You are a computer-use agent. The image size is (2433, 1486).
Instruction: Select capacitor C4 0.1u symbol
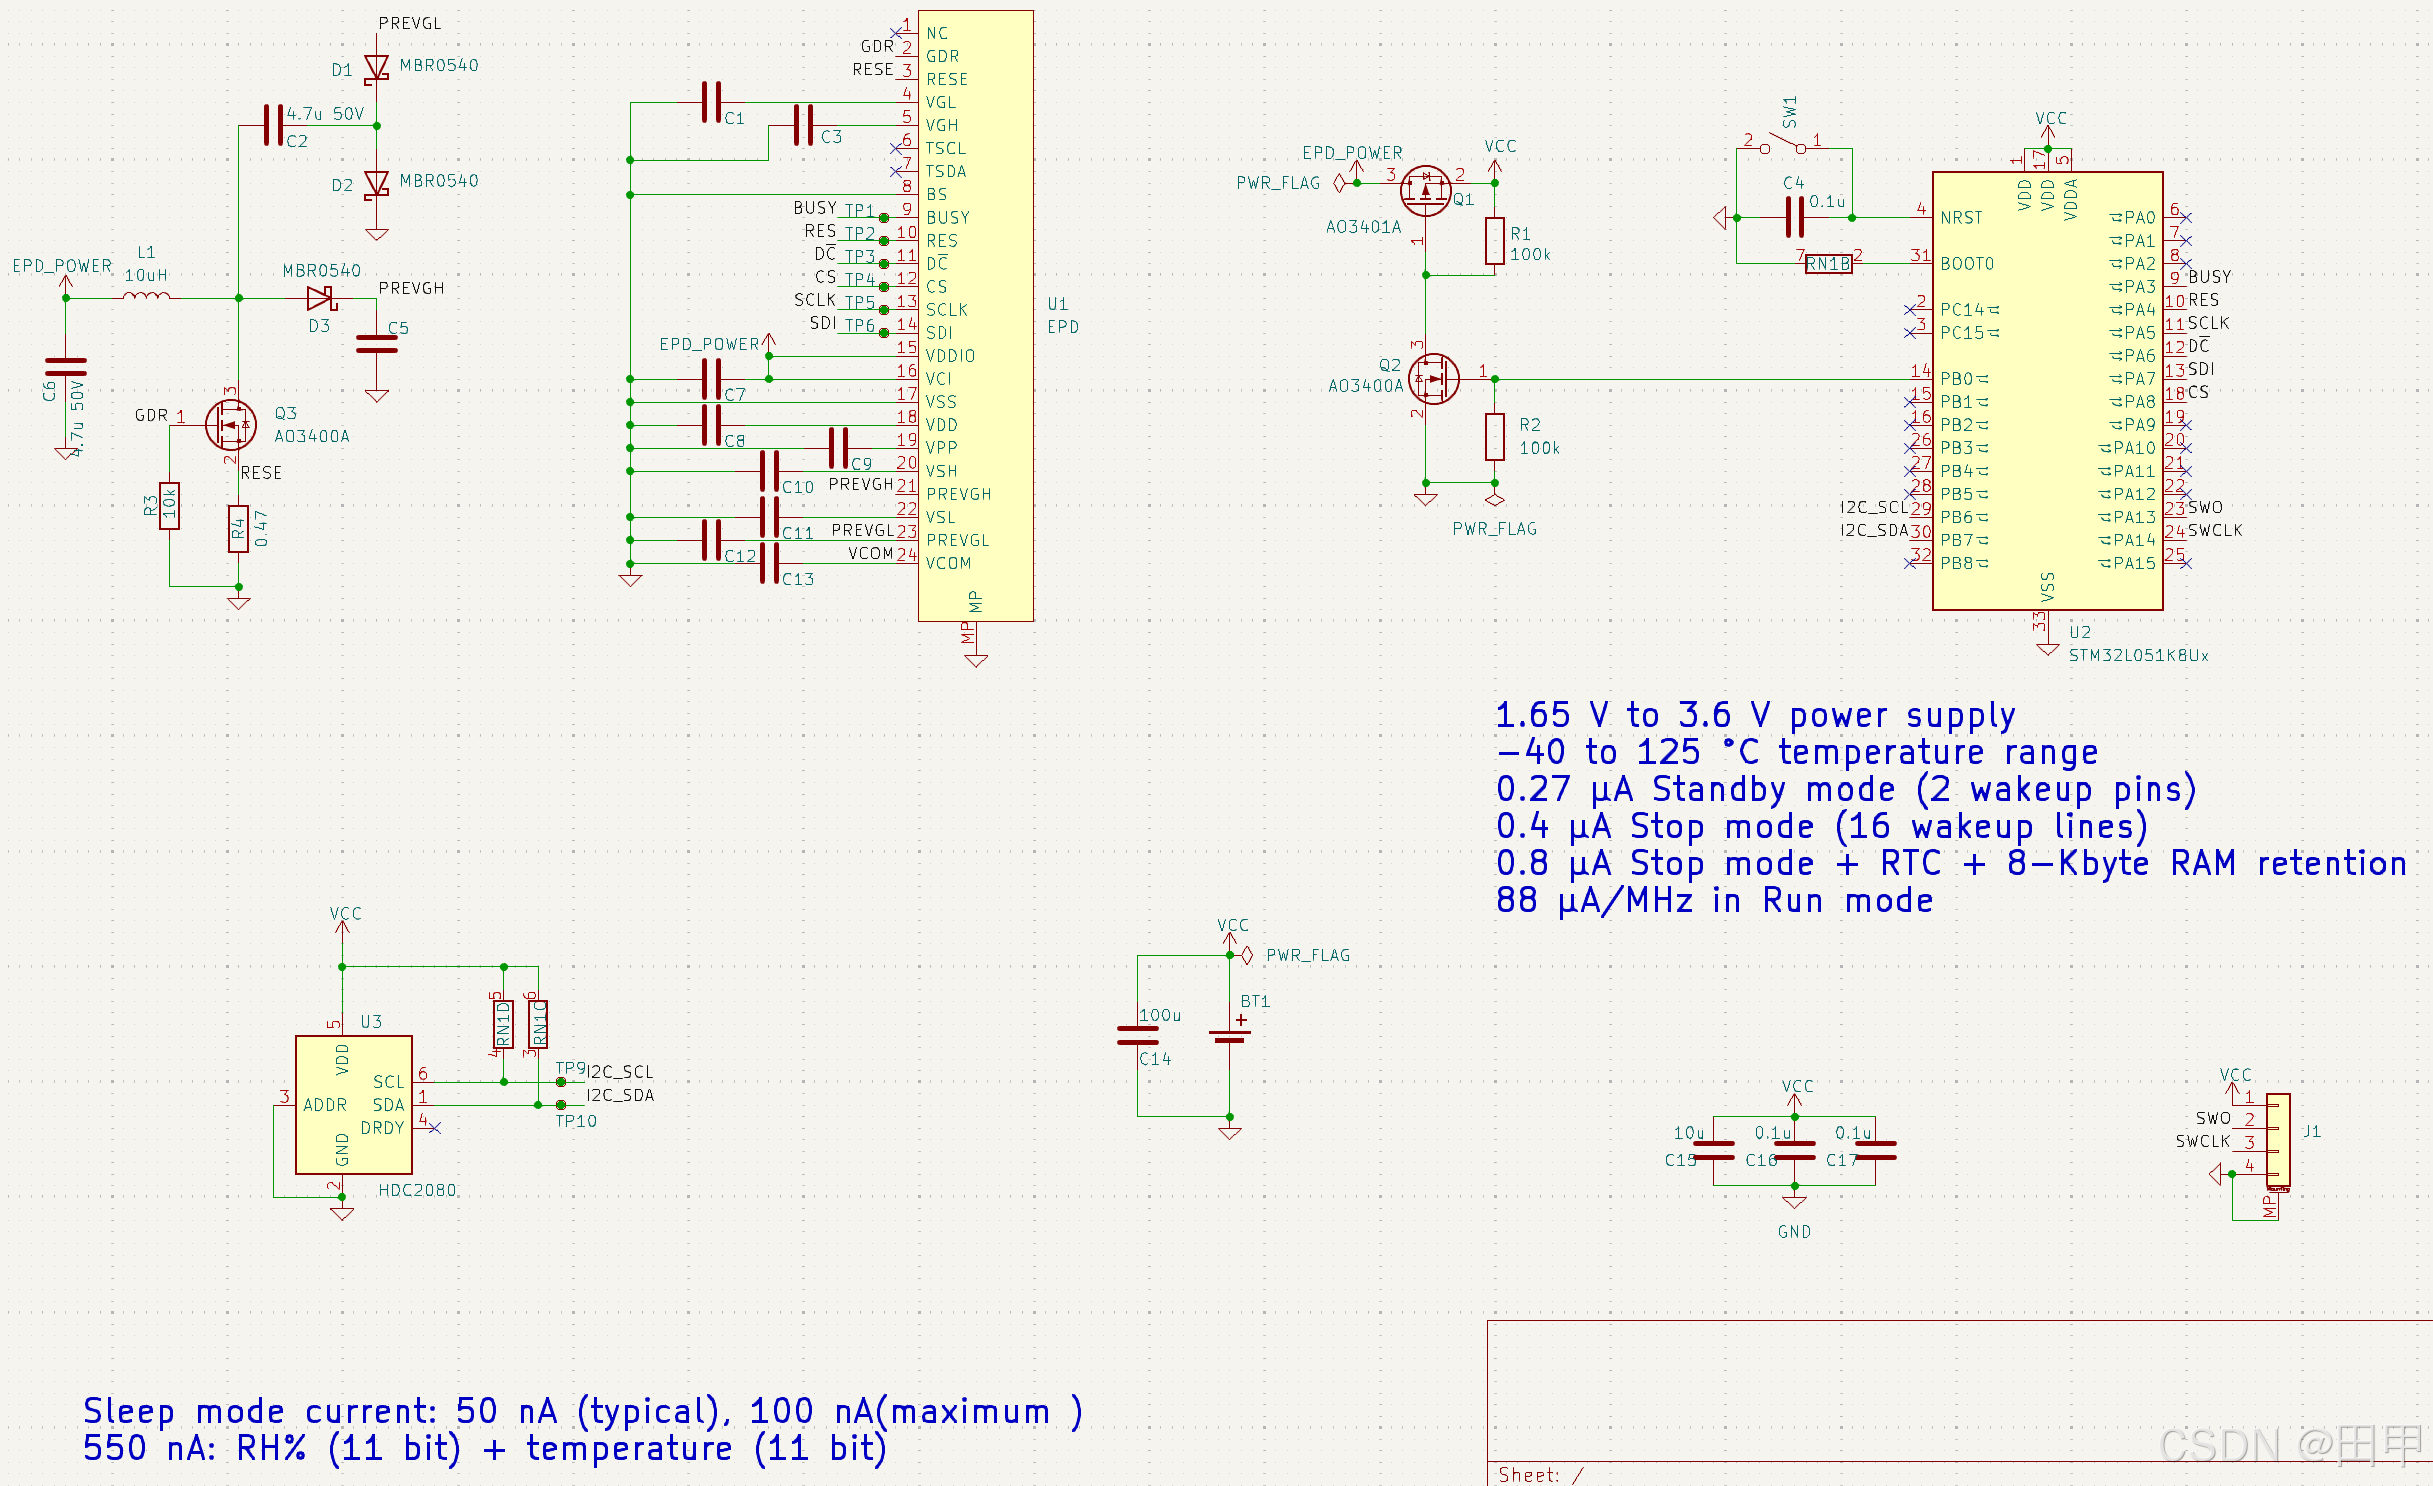1795,217
